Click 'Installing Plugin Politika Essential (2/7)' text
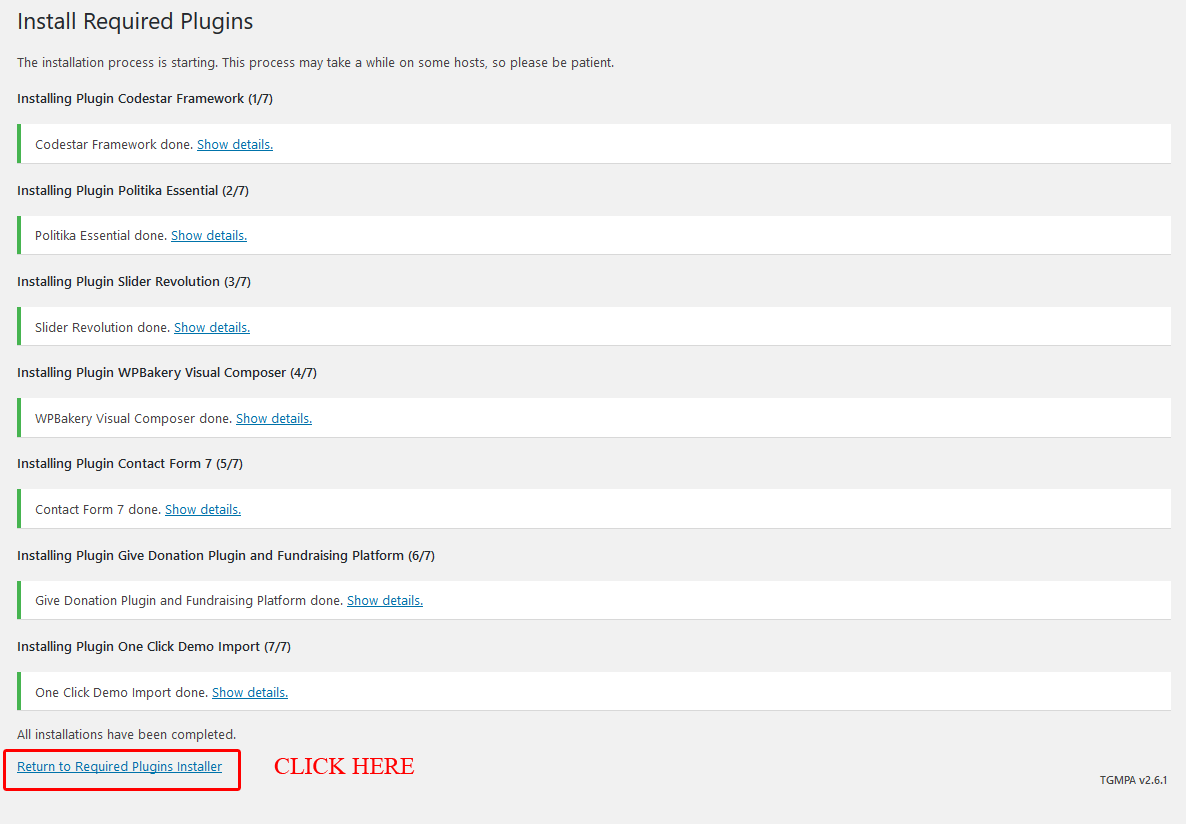Screen dimensions: 1186x824 tap(132, 191)
